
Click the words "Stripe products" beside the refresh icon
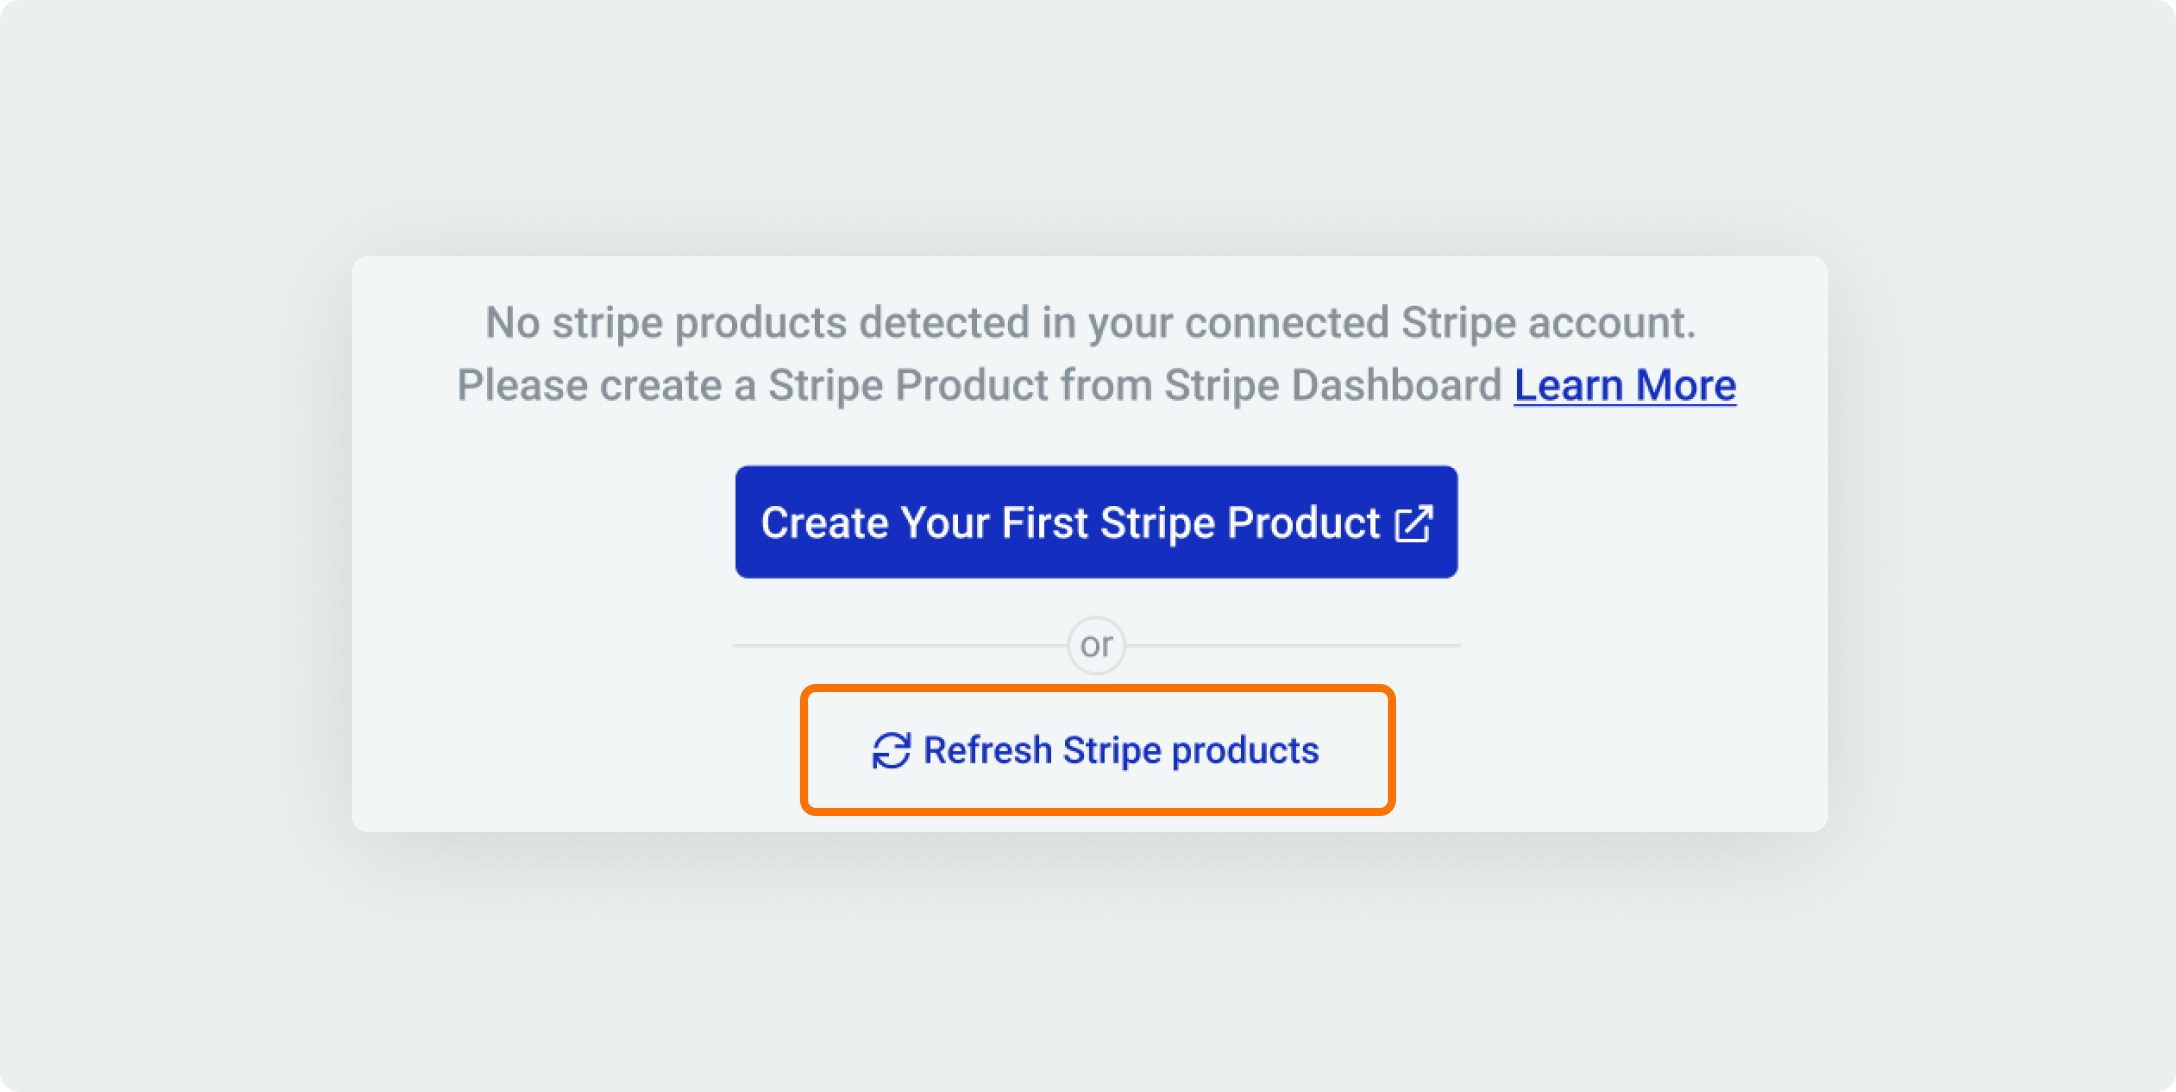tap(1191, 751)
